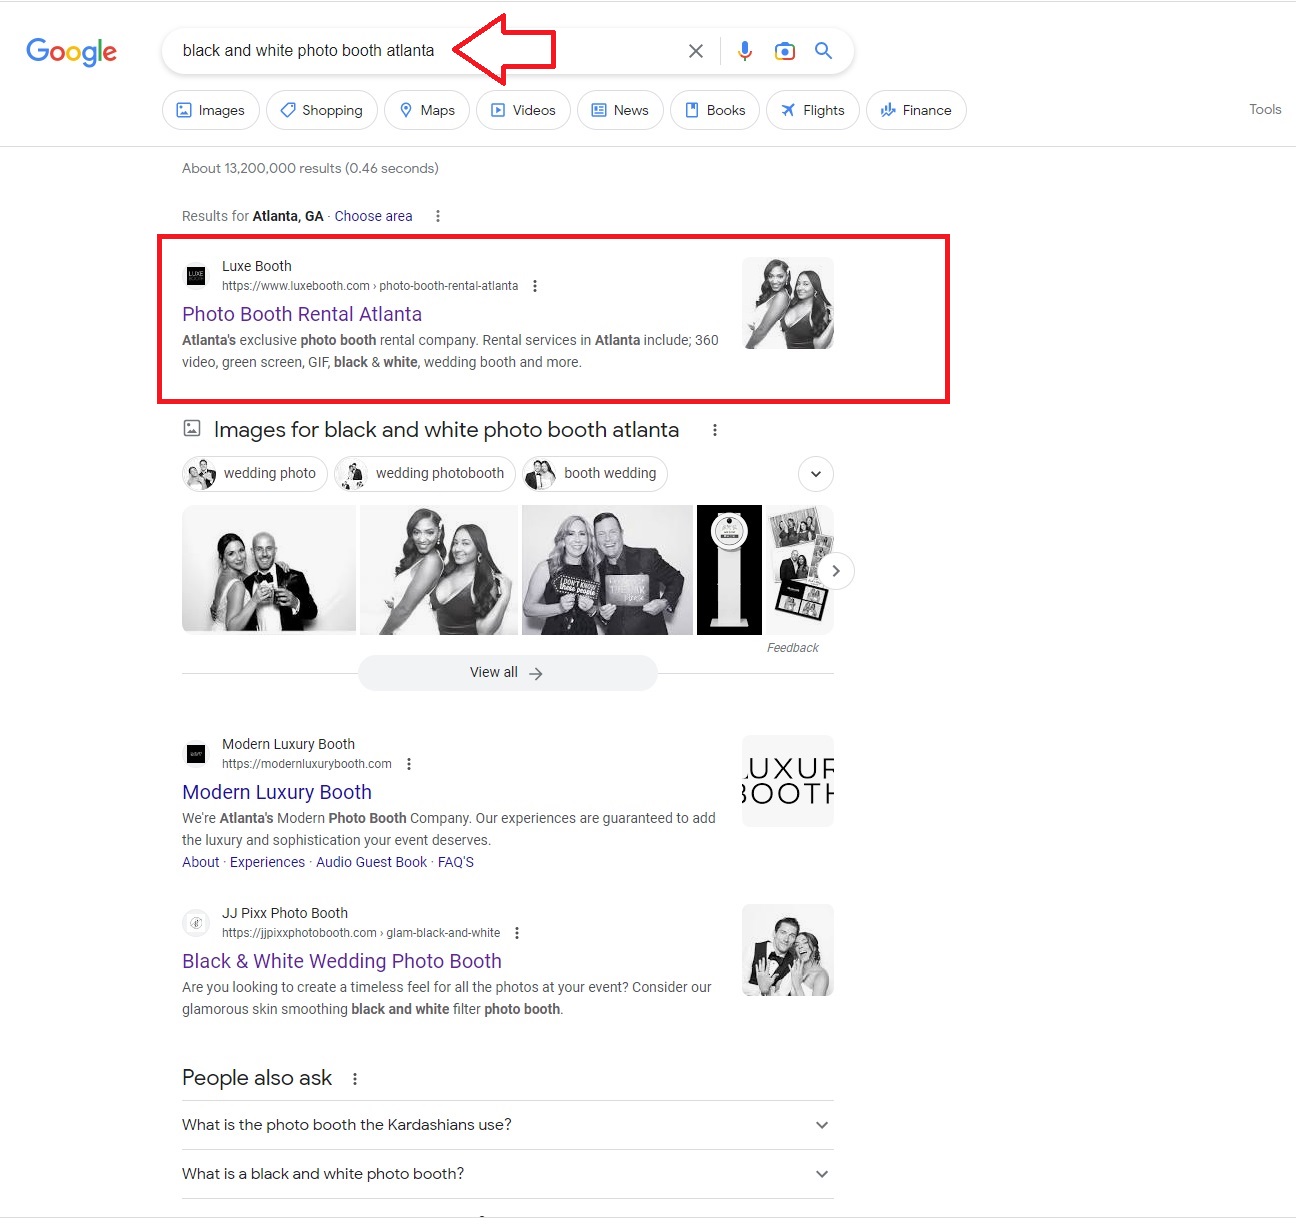Open the white photo booth kiosk thumbnail
Image resolution: width=1296 pixels, height=1224 pixels.
point(729,570)
